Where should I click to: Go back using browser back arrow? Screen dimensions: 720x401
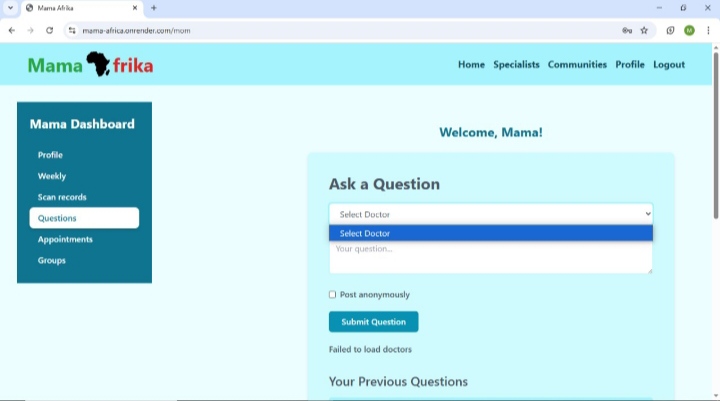pos(12,30)
